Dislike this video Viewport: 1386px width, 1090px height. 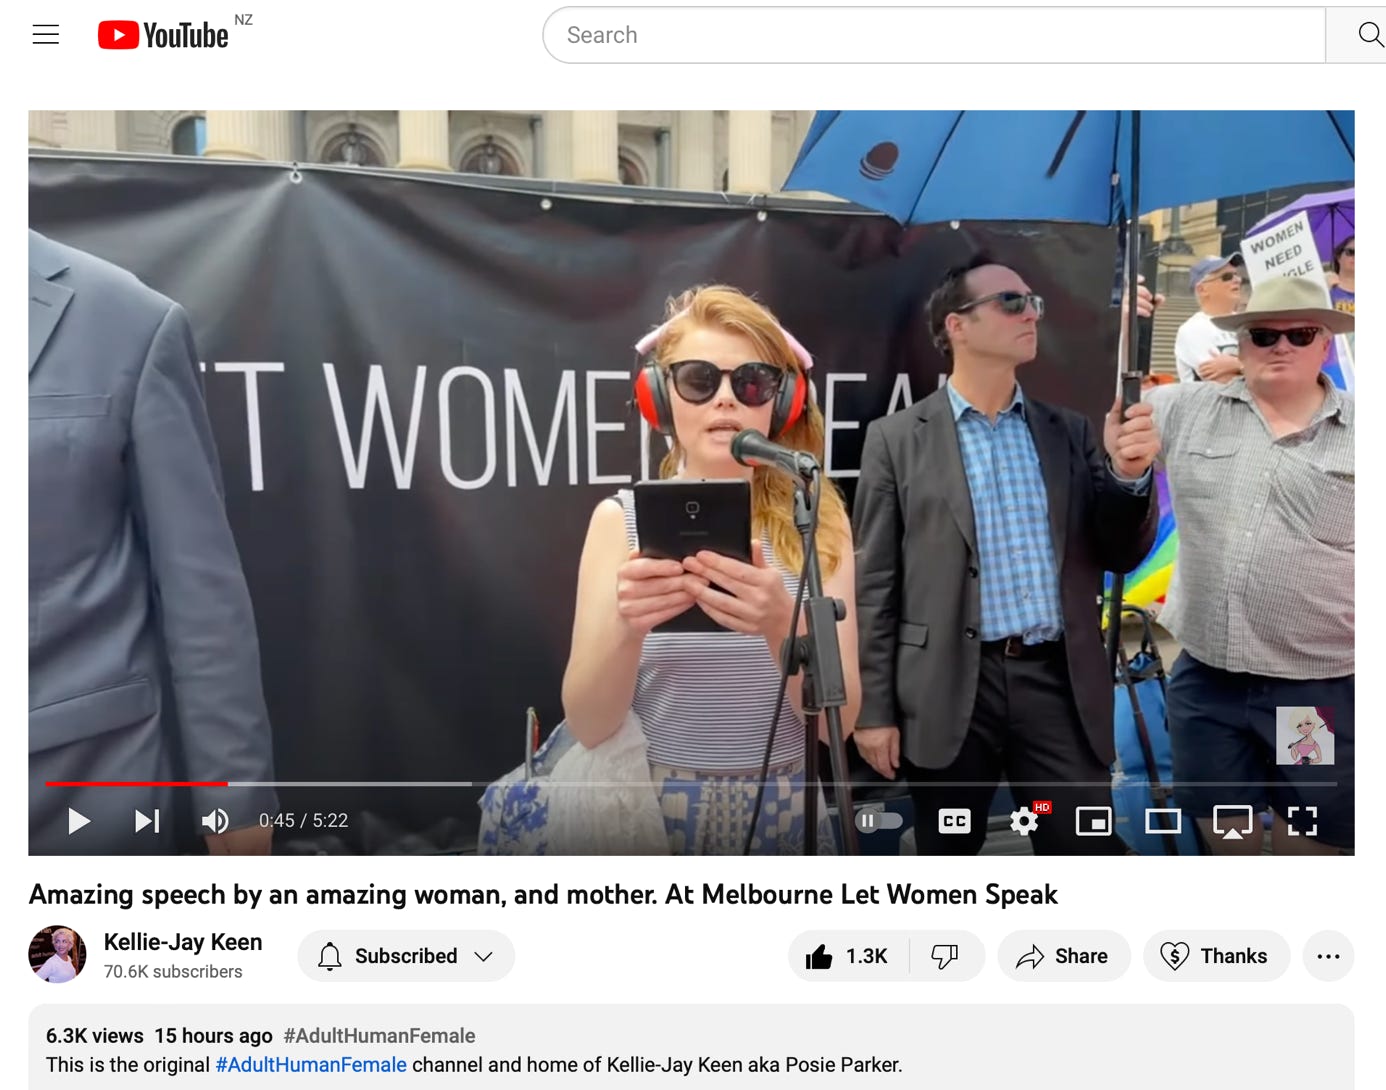tap(945, 956)
